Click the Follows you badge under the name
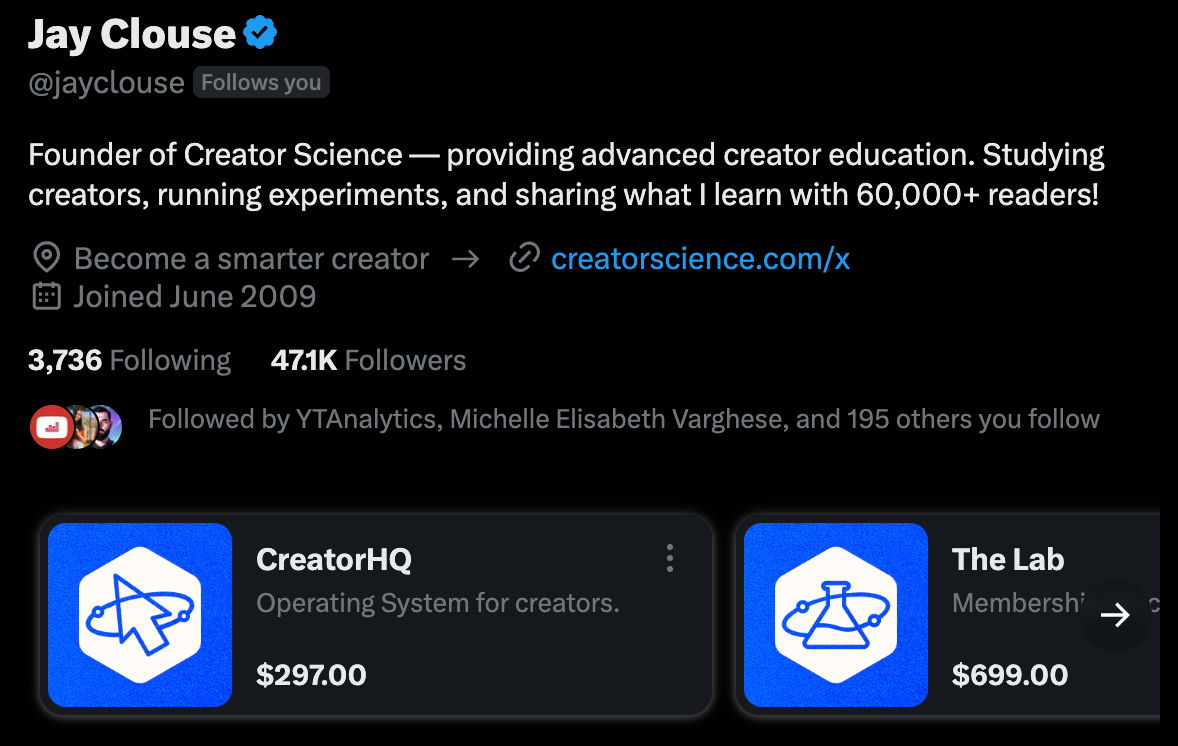This screenshot has height=746, width=1178. [261, 82]
